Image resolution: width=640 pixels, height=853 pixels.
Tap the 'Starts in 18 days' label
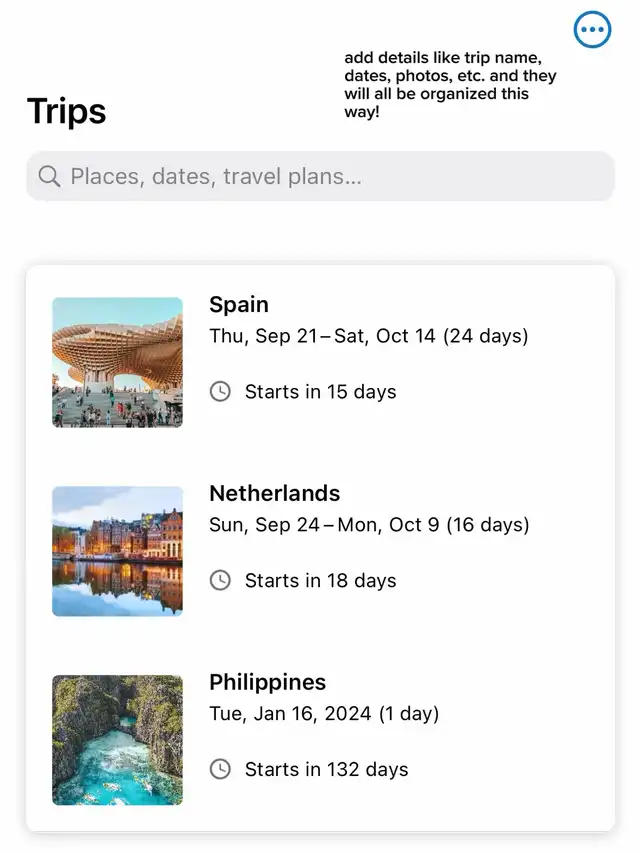pyautogui.click(x=320, y=580)
